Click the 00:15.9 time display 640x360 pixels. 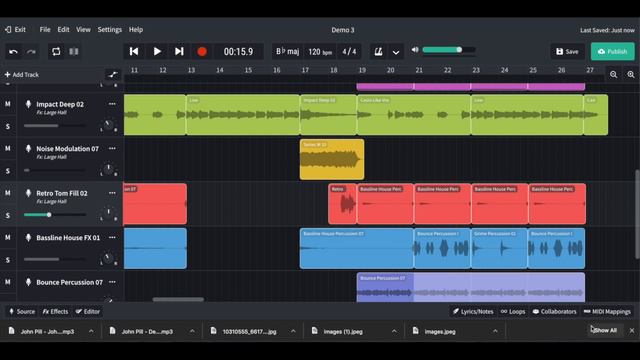click(x=238, y=52)
